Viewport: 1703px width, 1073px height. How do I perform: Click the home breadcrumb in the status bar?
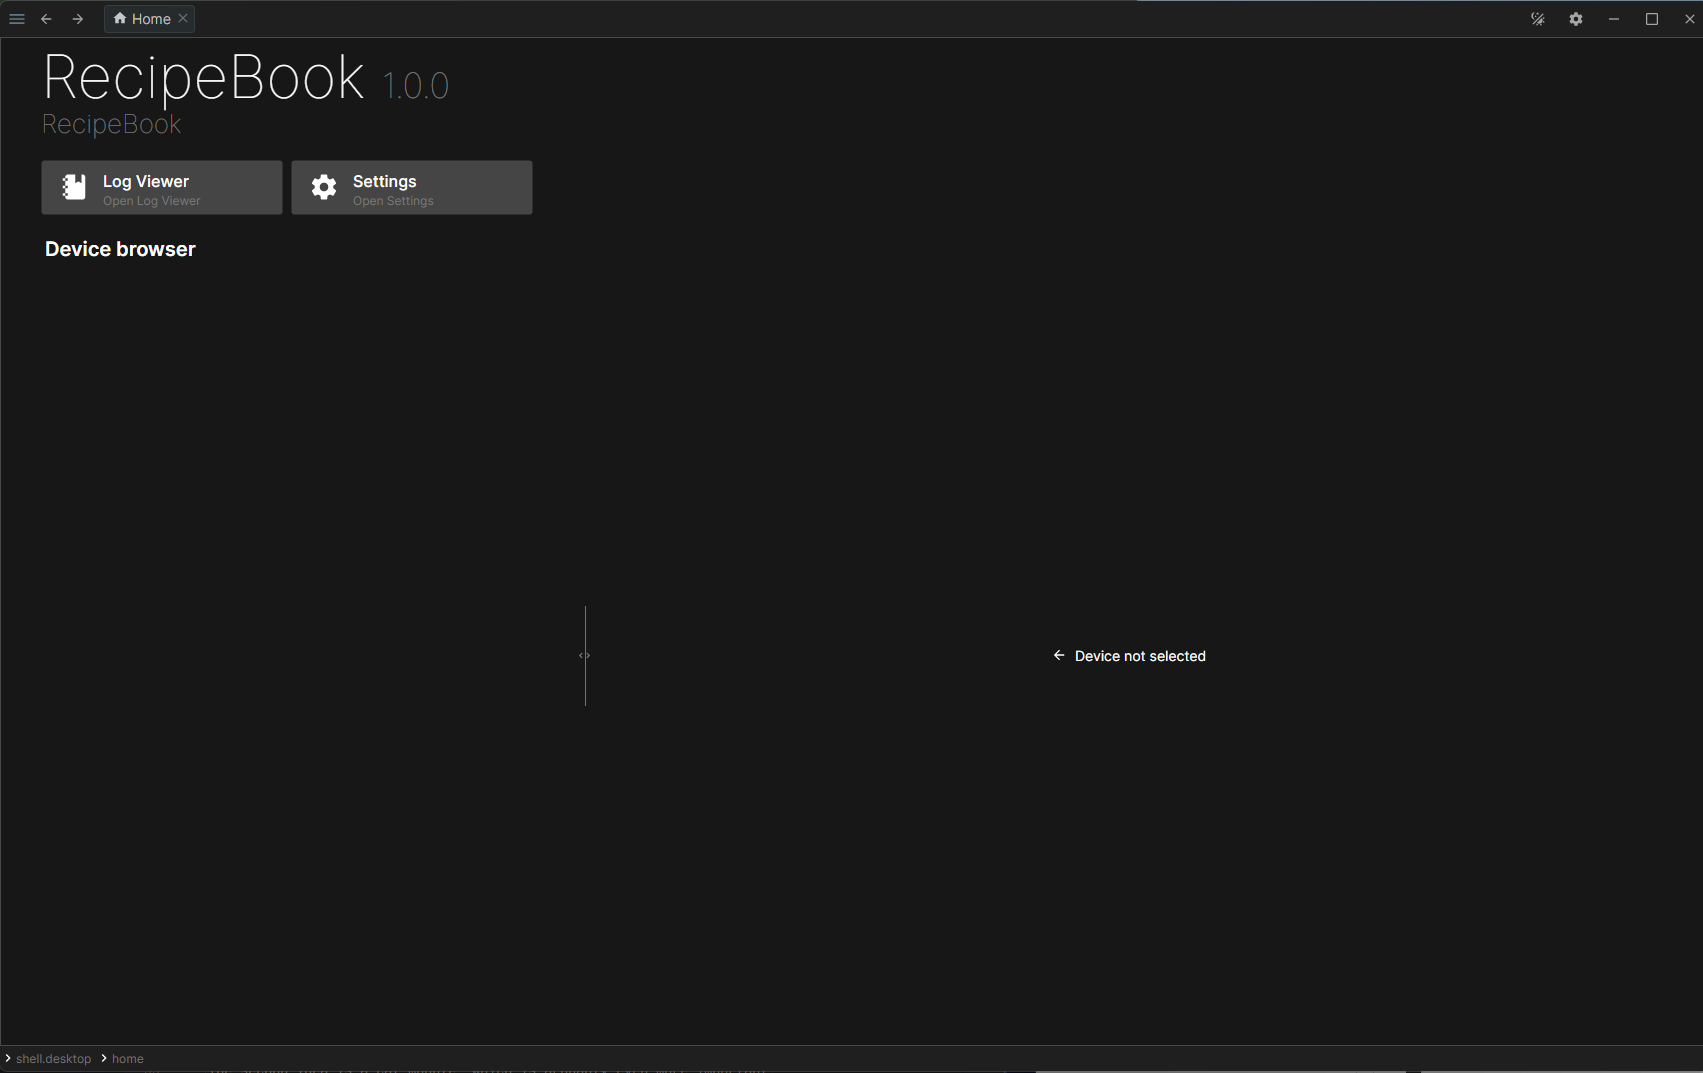pyautogui.click(x=128, y=1059)
